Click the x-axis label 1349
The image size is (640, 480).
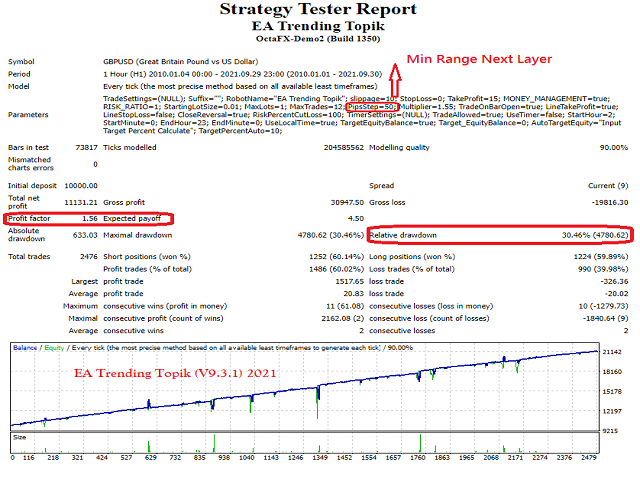point(320,458)
